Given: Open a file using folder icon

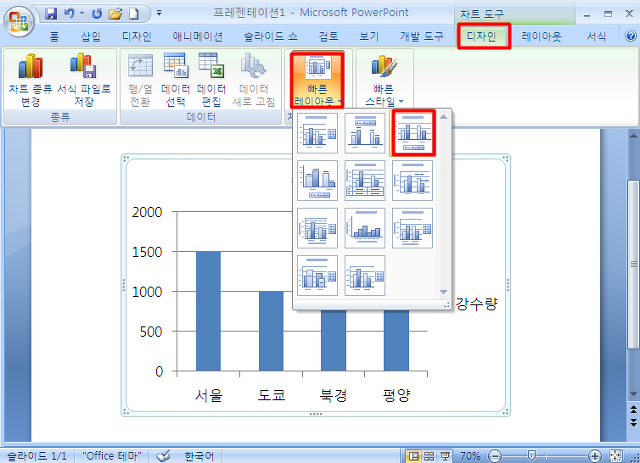Looking at the screenshot, I should (116, 14).
